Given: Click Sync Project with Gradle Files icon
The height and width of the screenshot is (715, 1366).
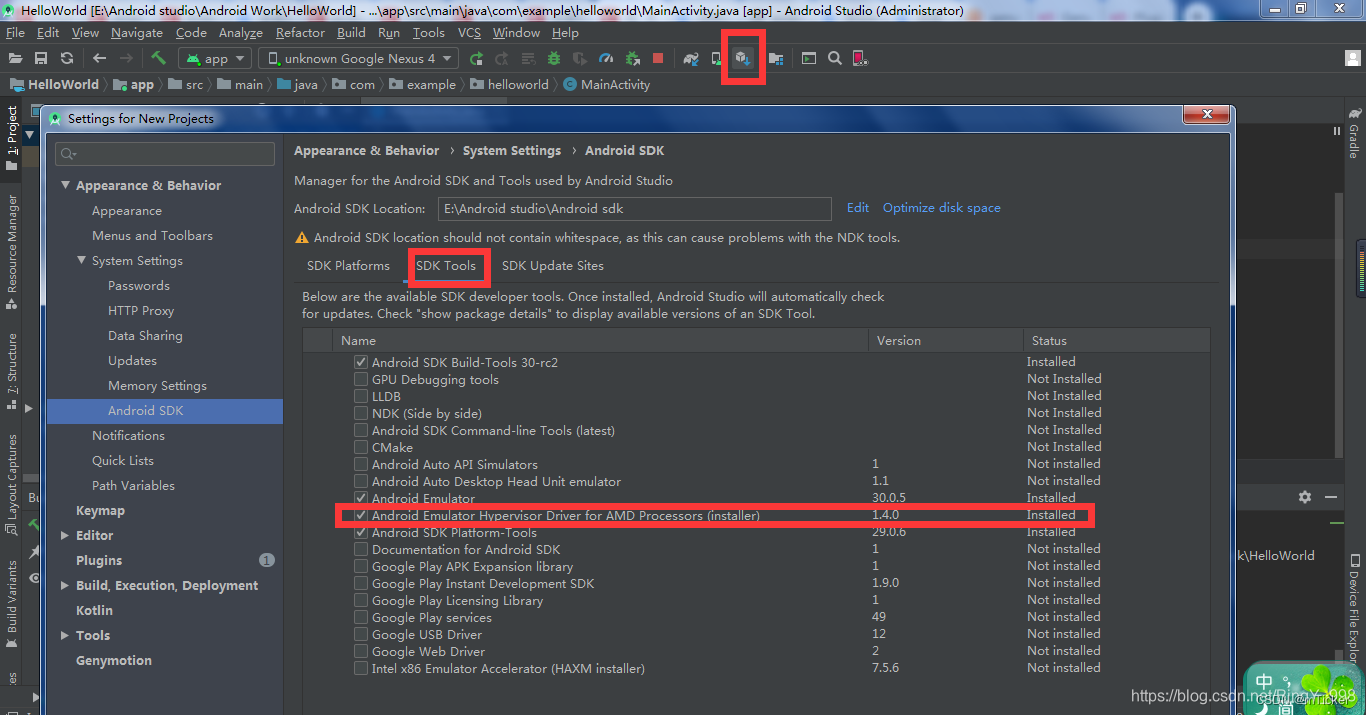Looking at the screenshot, I should [x=691, y=59].
